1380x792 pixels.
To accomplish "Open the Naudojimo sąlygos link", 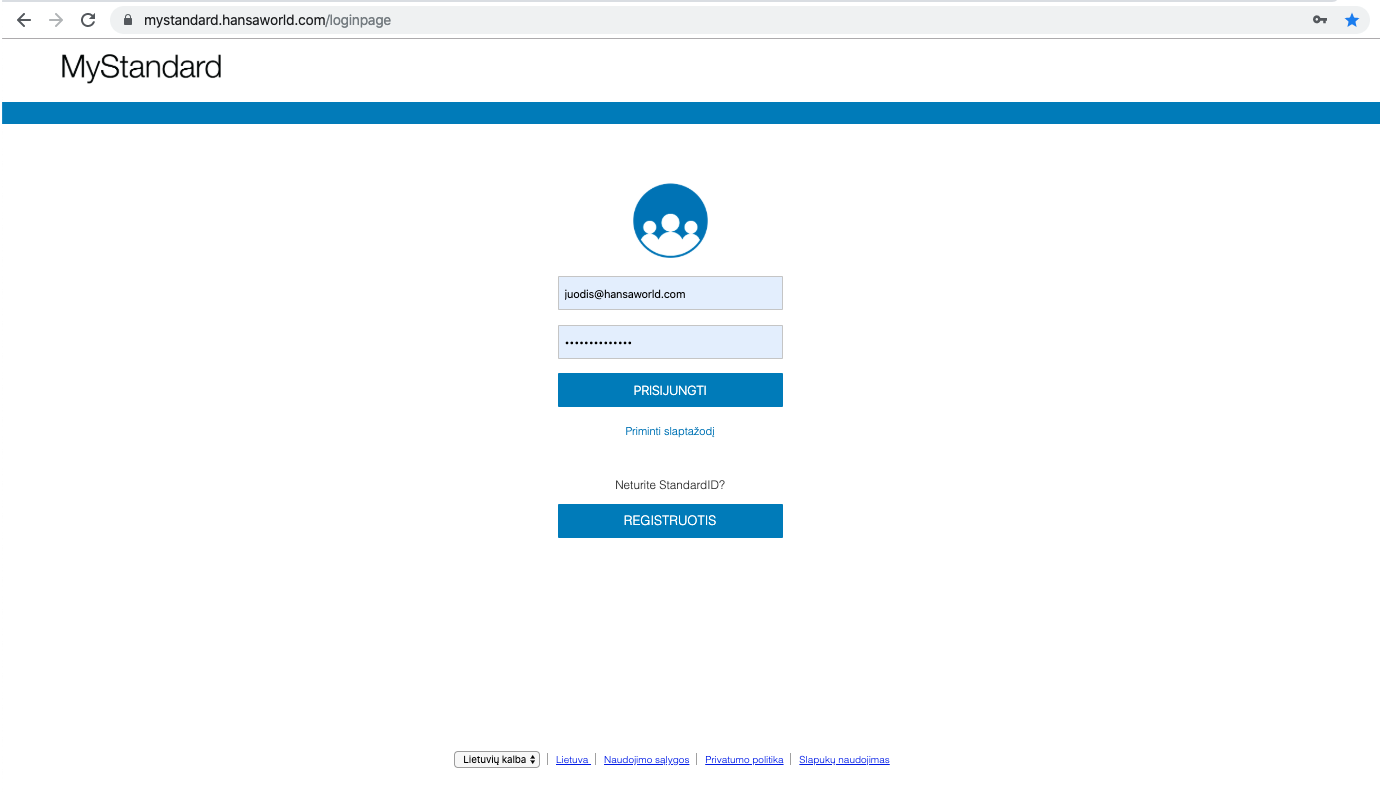I will pos(647,760).
